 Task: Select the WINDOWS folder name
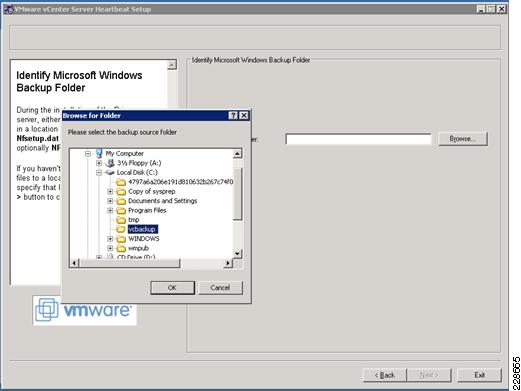tap(144, 239)
